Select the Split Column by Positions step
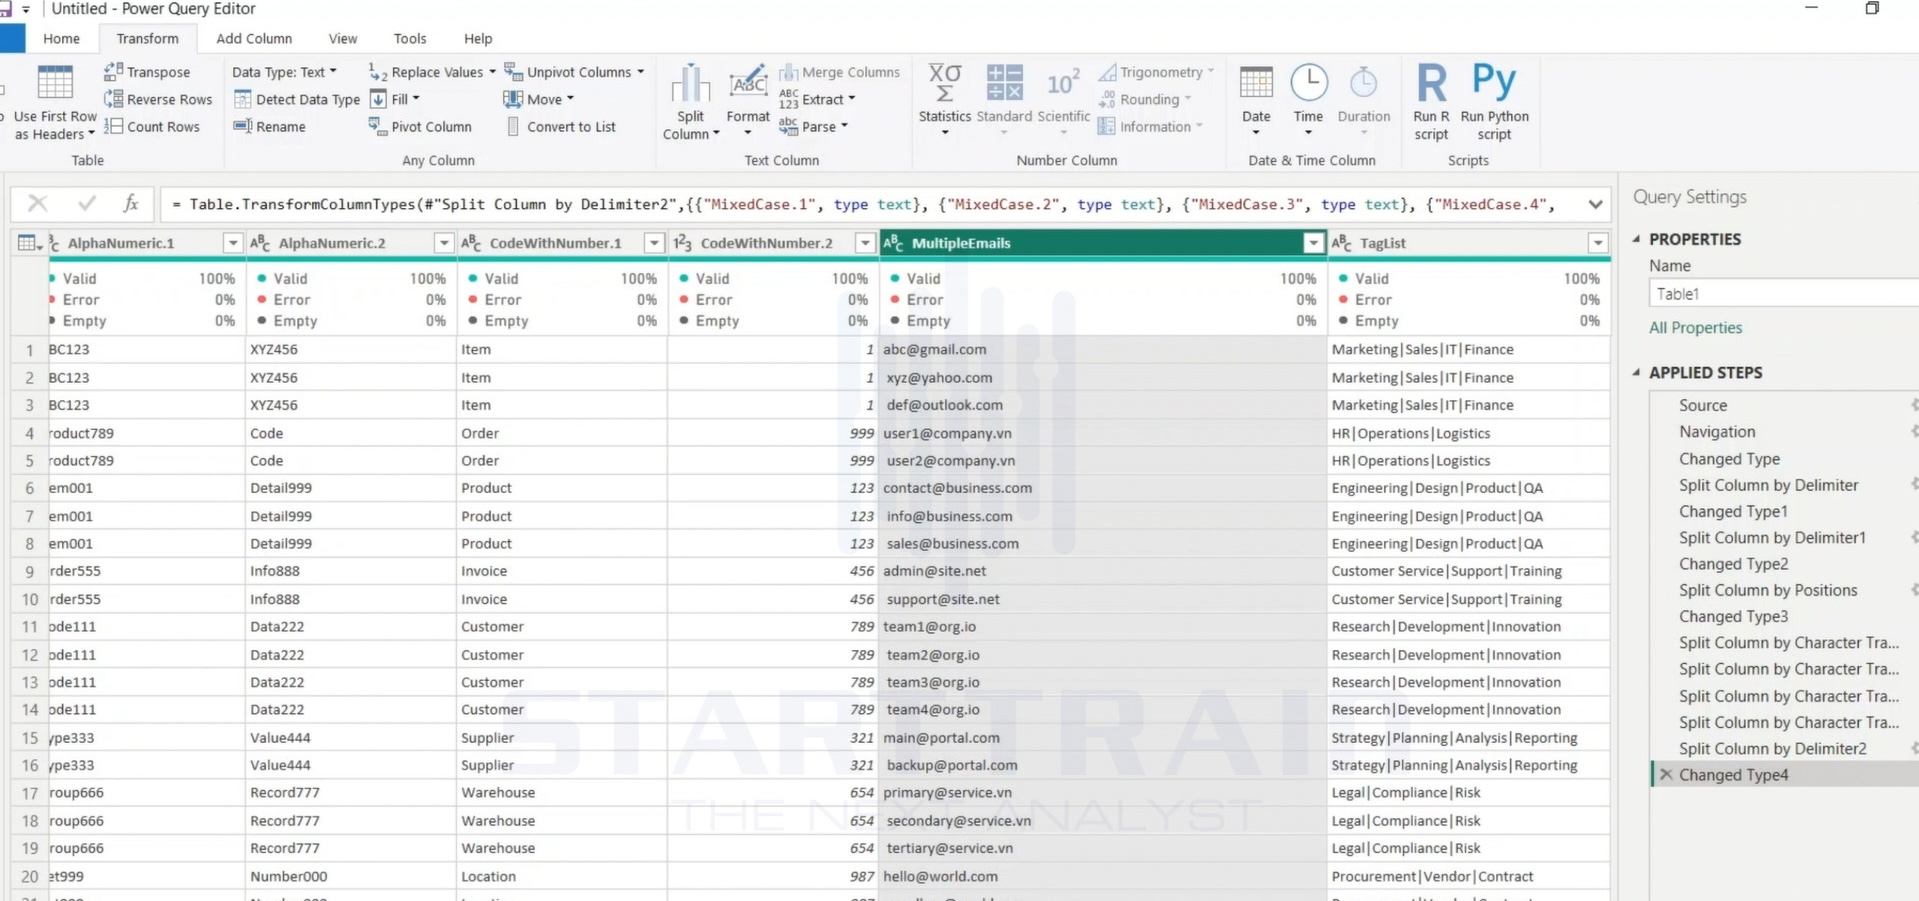Screen dimensions: 1919x901 click(1768, 590)
